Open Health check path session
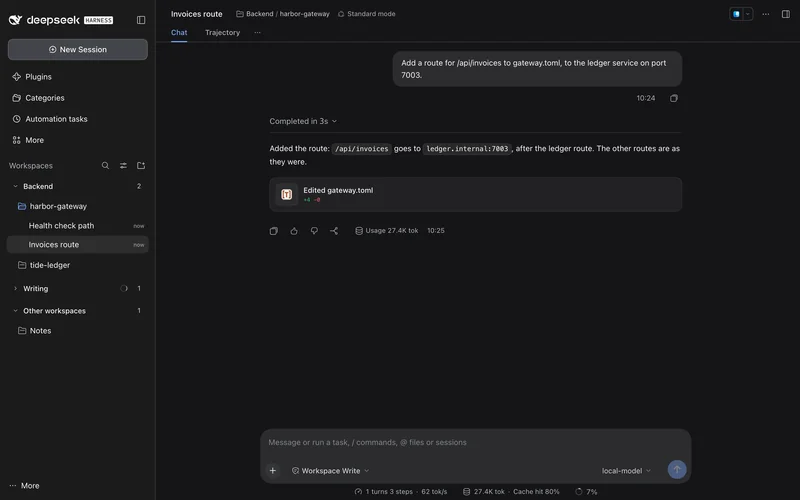 (x=78, y=226)
